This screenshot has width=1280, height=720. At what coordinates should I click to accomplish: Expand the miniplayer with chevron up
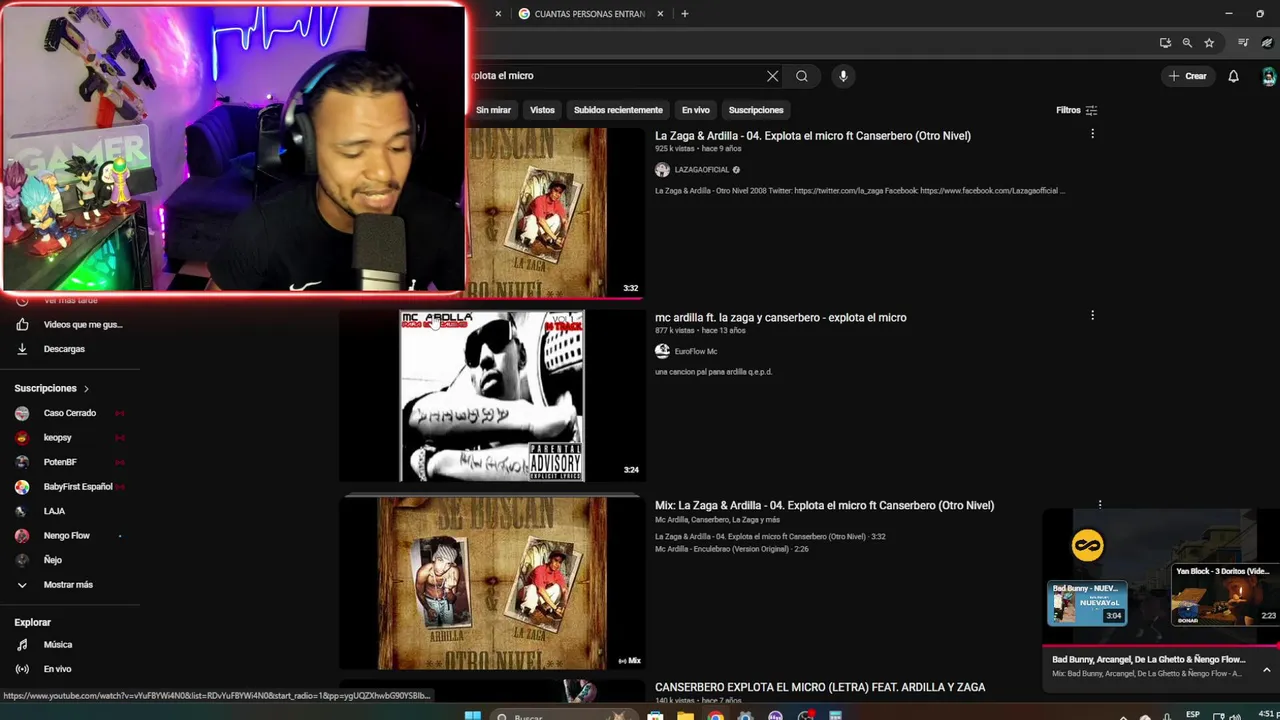click(1266, 669)
